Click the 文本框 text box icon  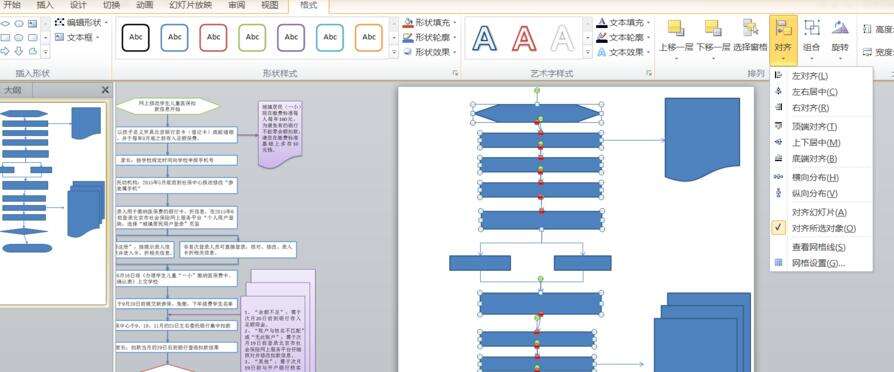coord(60,37)
